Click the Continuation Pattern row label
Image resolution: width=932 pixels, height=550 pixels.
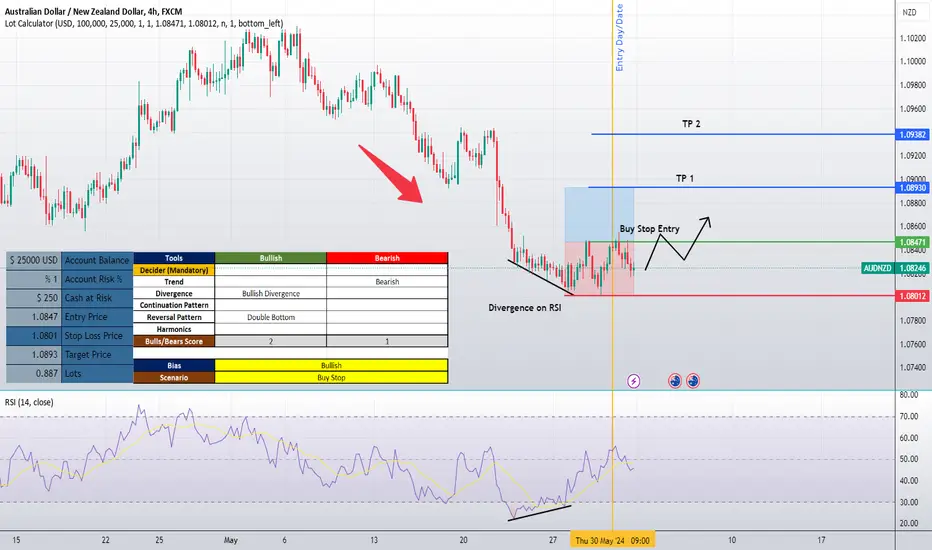point(174,306)
